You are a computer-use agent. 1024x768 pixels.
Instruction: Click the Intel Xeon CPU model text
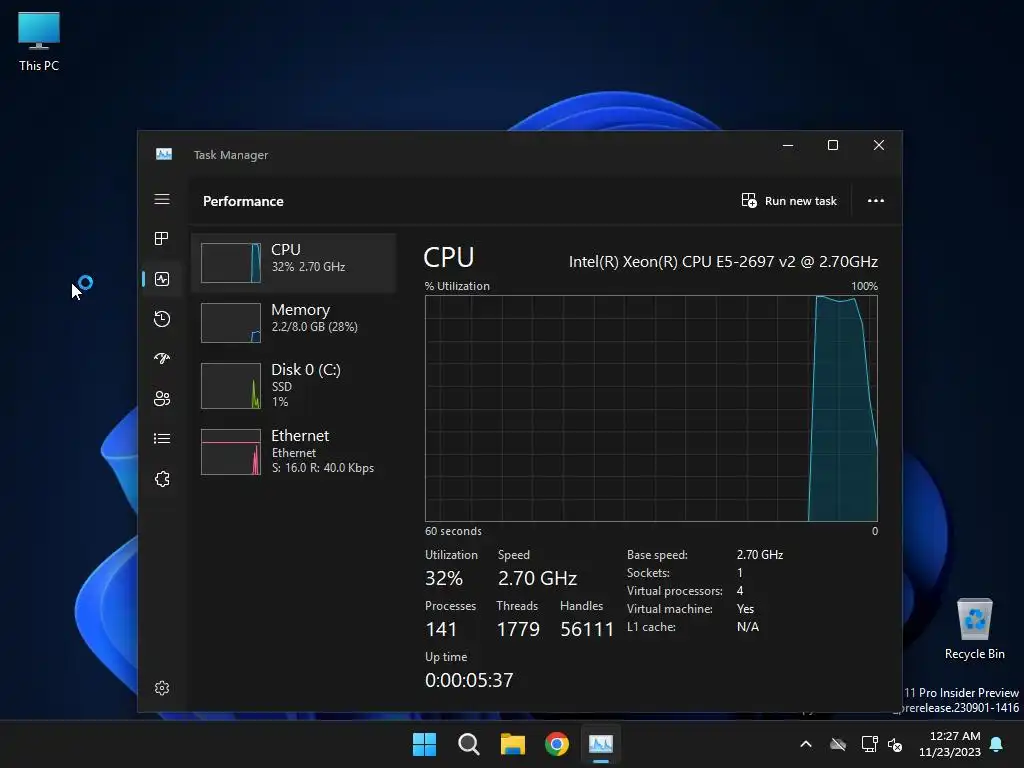pyautogui.click(x=723, y=262)
